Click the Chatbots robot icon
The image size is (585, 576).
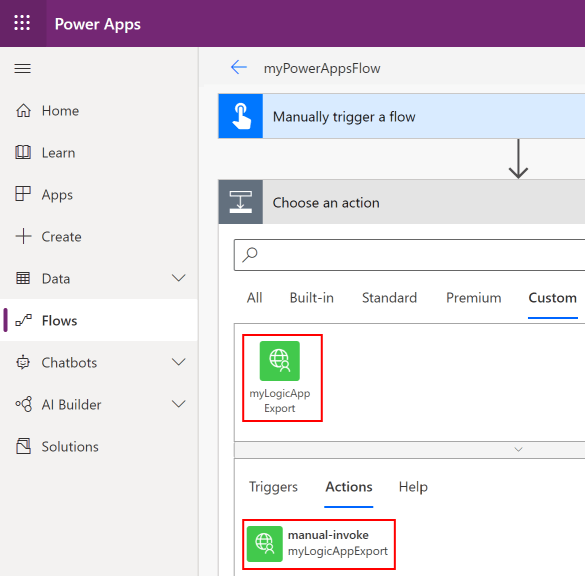(23, 362)
